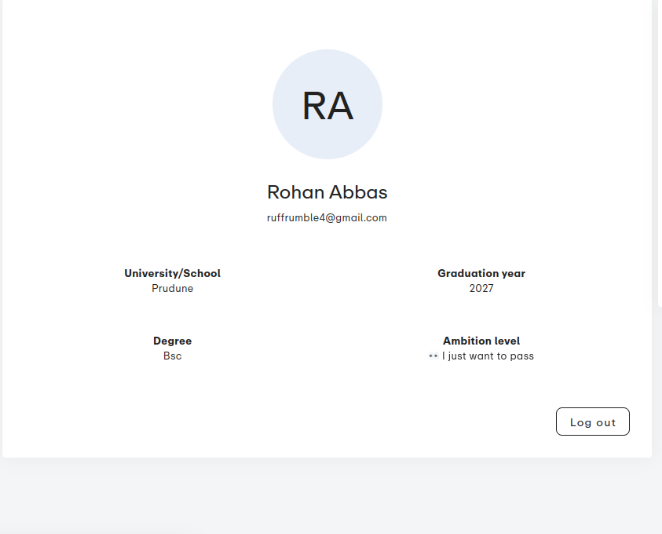Select the University/School label
Image resolution: width=662 pixels, height=534 pixels.
[x=172, y=273]
